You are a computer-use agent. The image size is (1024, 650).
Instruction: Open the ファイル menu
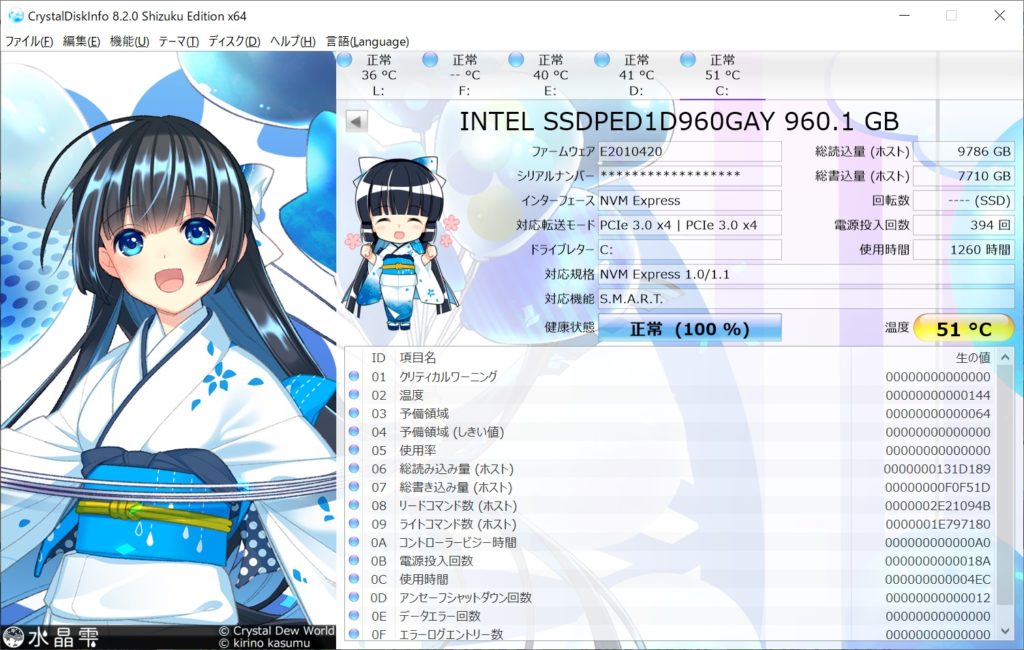click(27, 41)
